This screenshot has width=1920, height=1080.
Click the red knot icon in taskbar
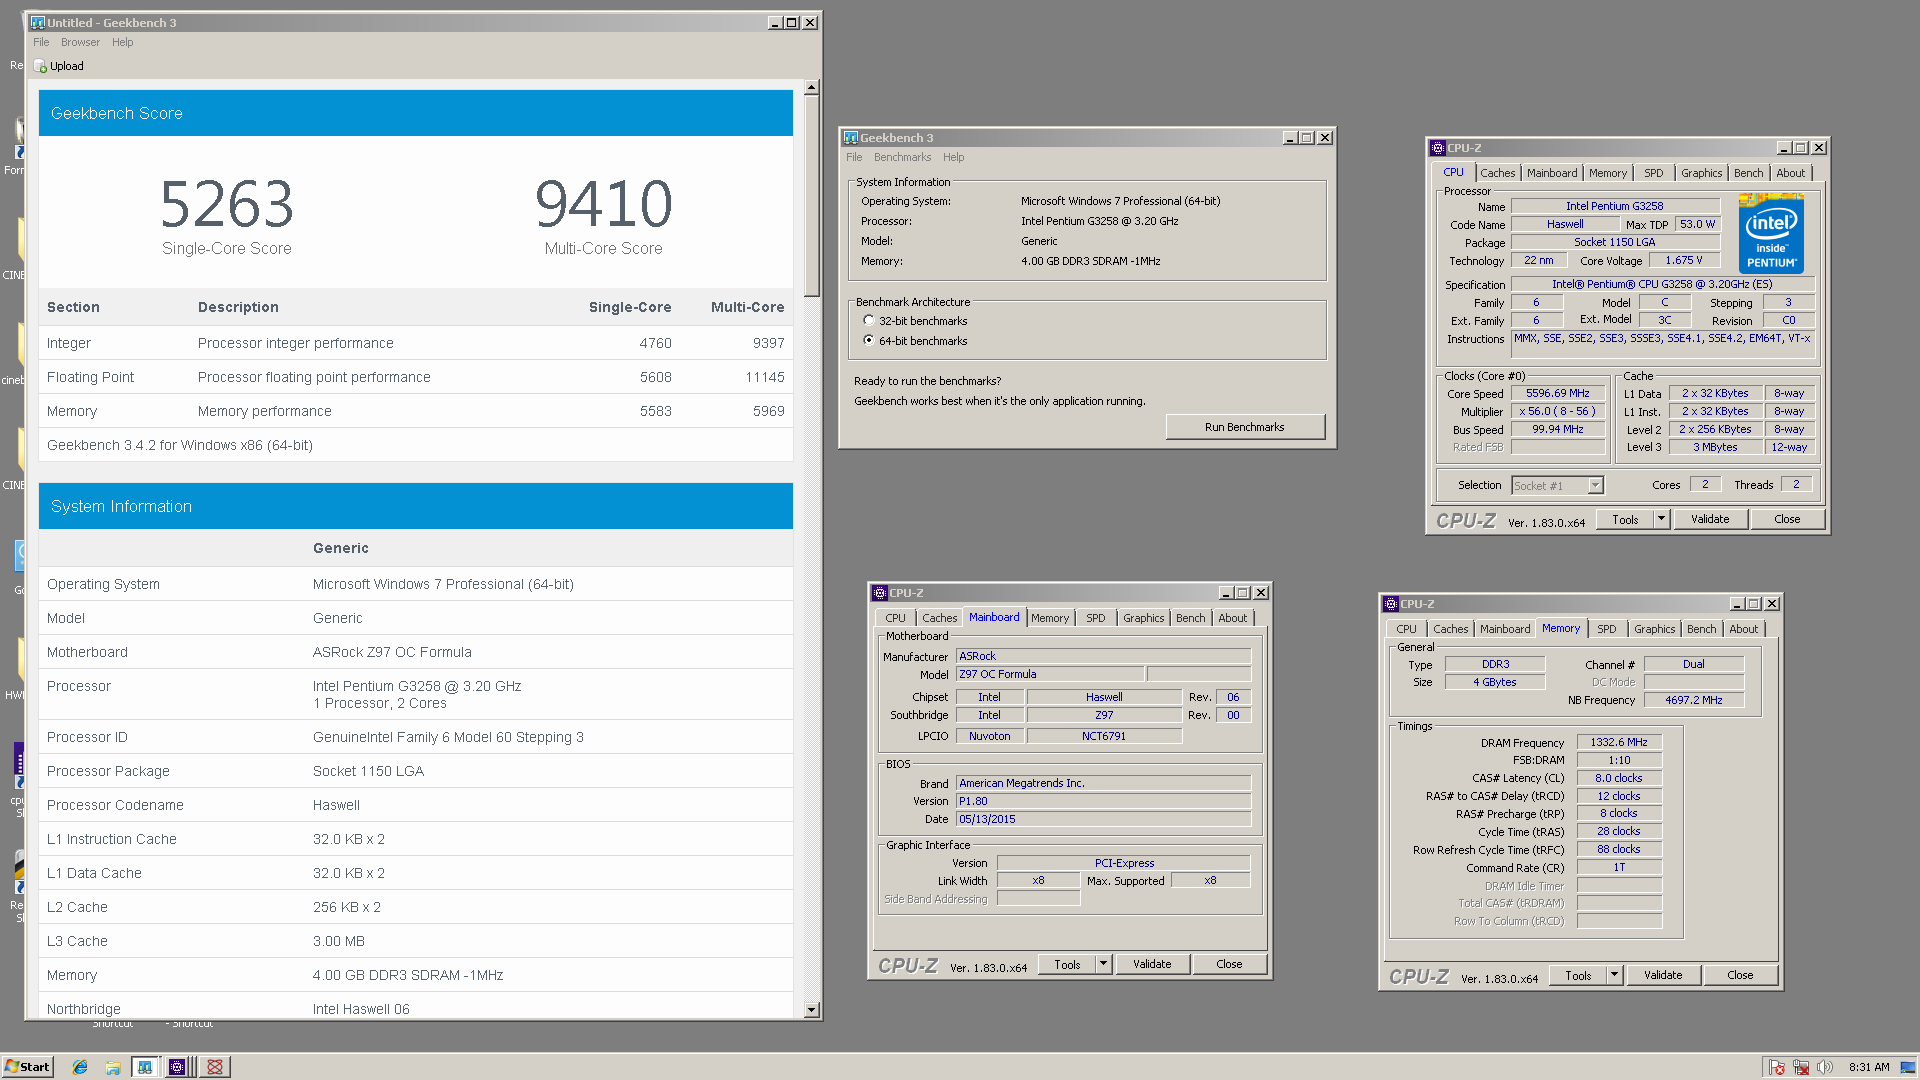tap(214, 1067)
